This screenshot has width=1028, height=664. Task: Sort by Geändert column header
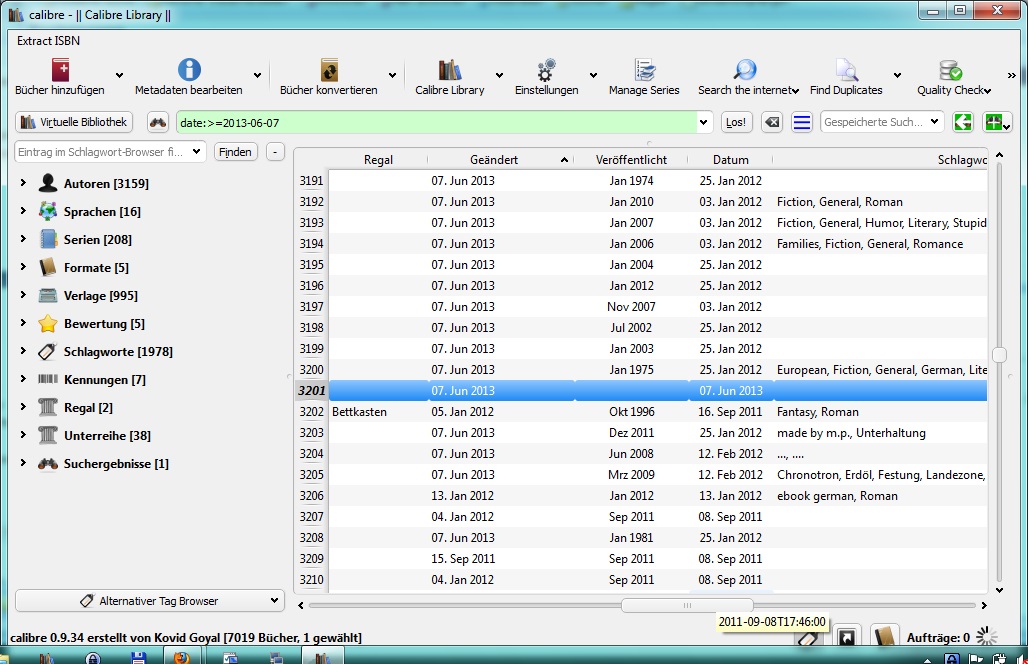500,159
